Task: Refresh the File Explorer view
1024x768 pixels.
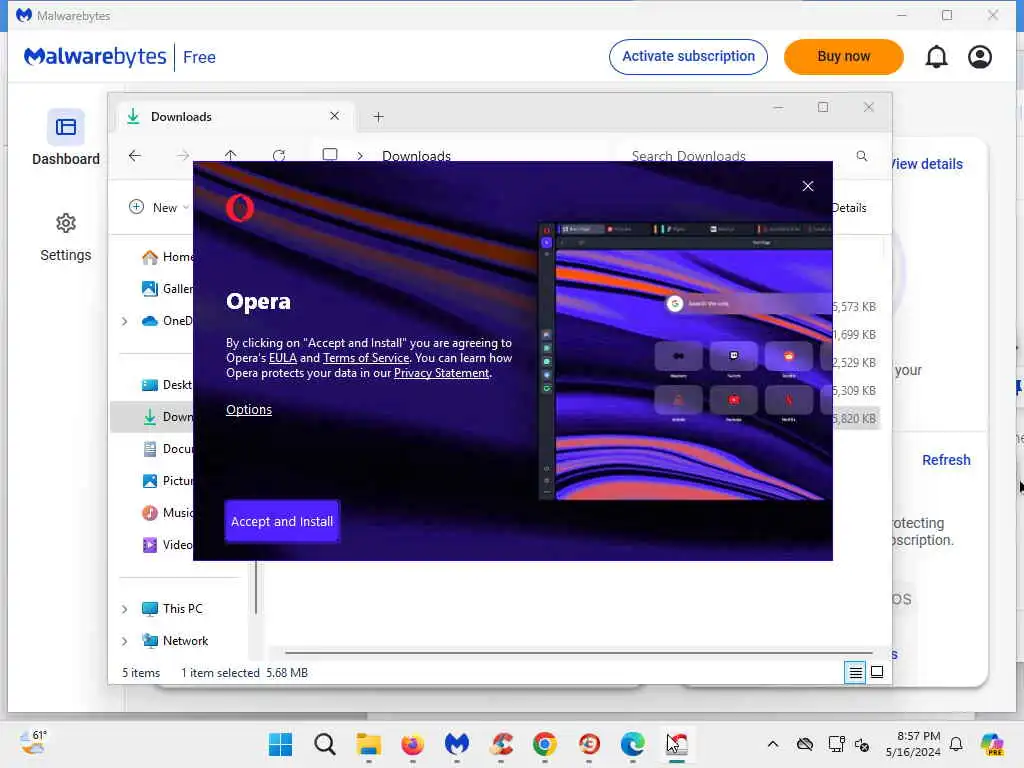Action: [x=279, y=155]
